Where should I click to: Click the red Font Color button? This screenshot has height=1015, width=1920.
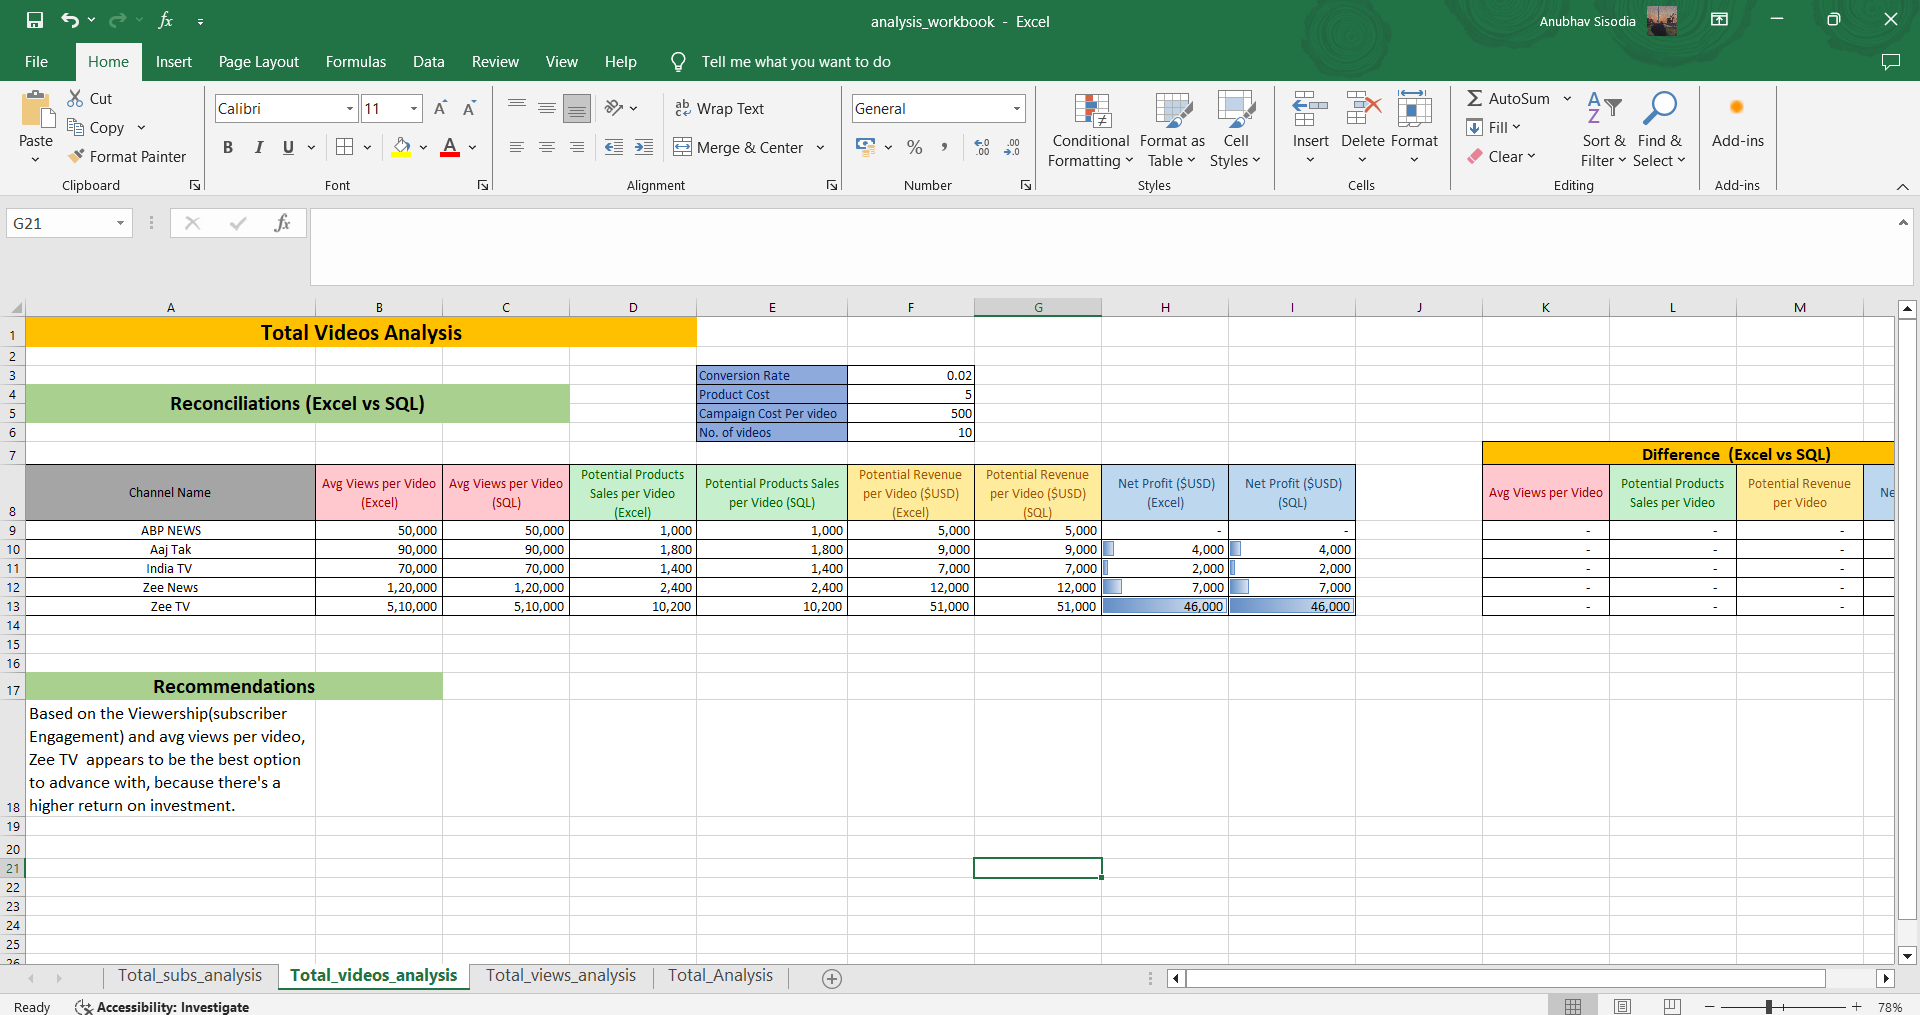click(450, 147)
